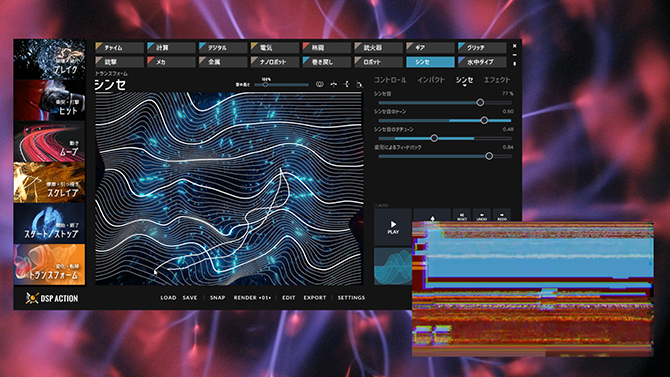Click the horizontal mirror icon above the waveform display
670x377 pixels.
pos(333,84)
